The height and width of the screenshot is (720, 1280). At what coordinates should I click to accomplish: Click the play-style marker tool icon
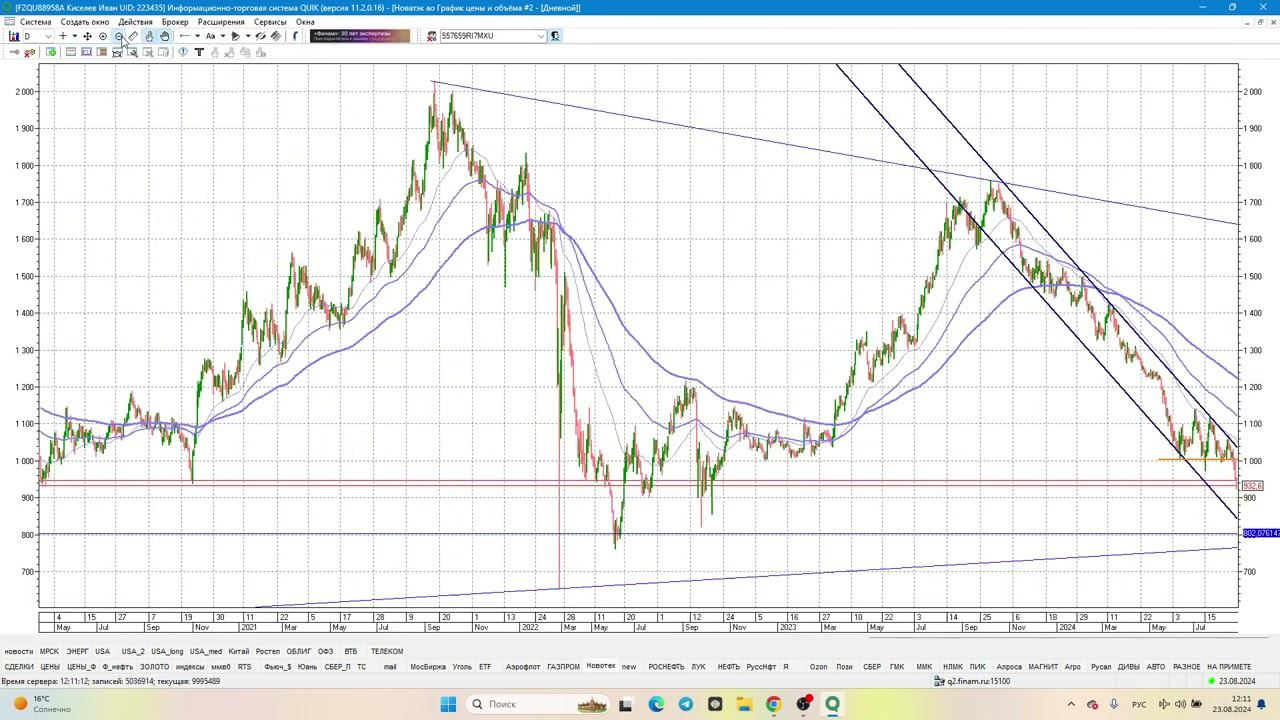(x=235, y=36)
